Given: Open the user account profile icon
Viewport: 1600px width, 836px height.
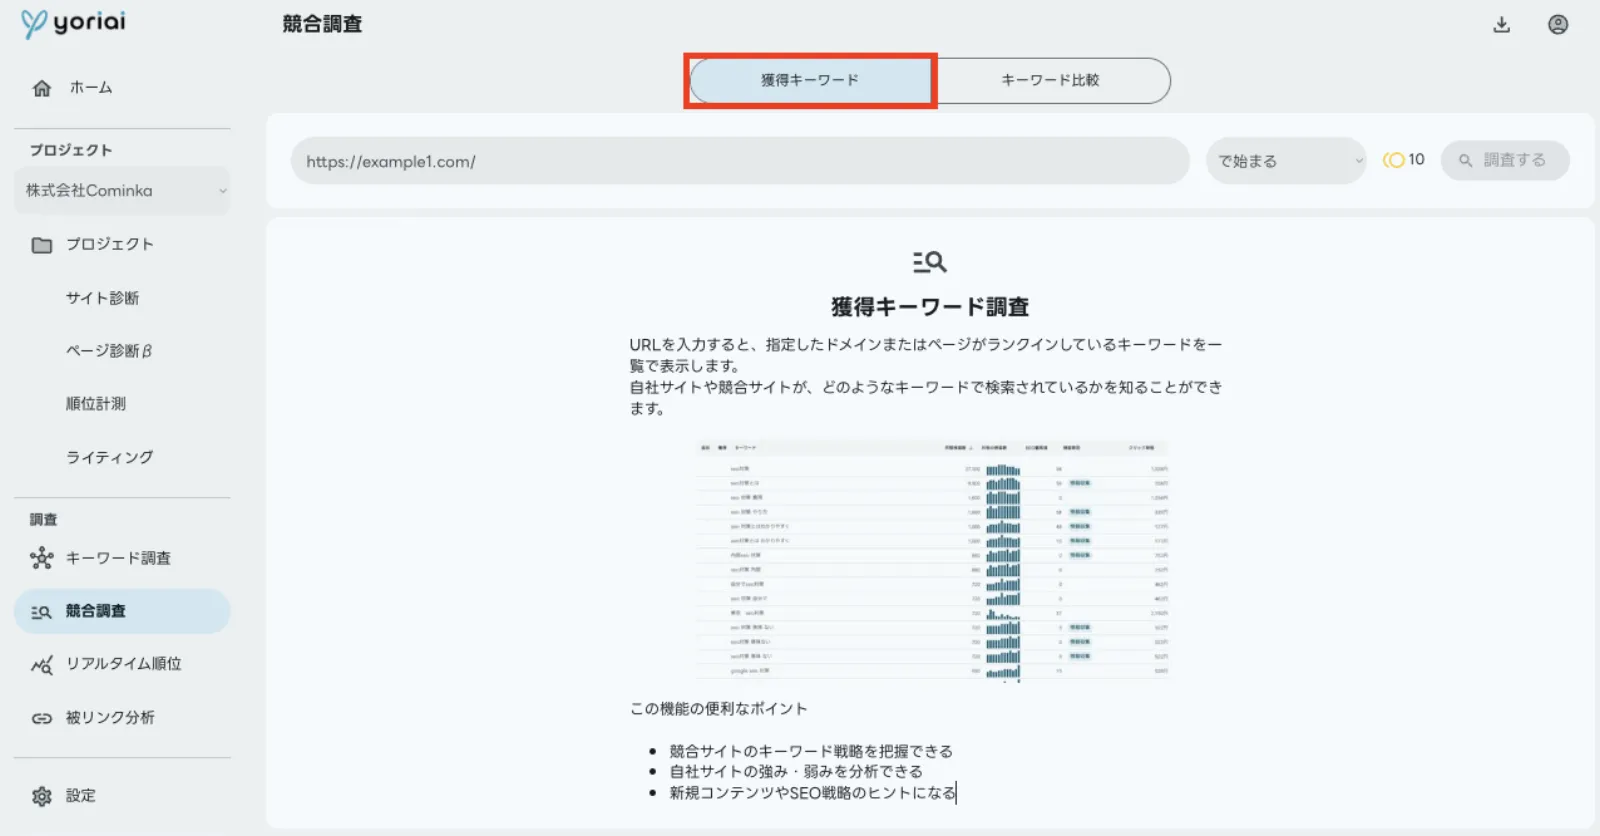Looking at the screenshot, I should pos(1558,25).
